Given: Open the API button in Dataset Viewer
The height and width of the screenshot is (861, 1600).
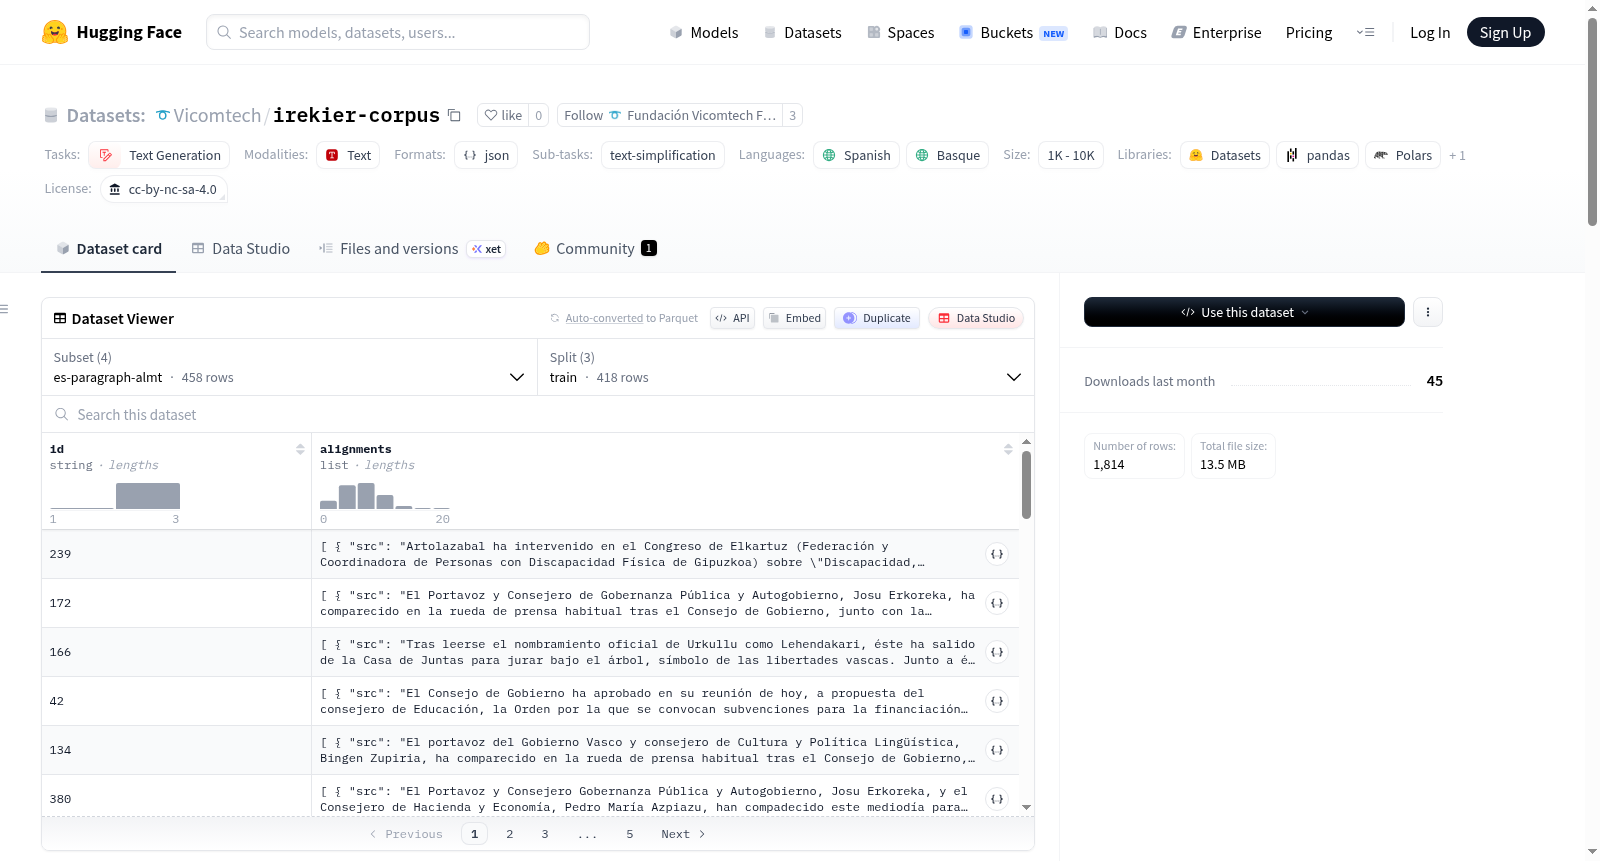Looking at the screenshot, I should coord(732,318).
